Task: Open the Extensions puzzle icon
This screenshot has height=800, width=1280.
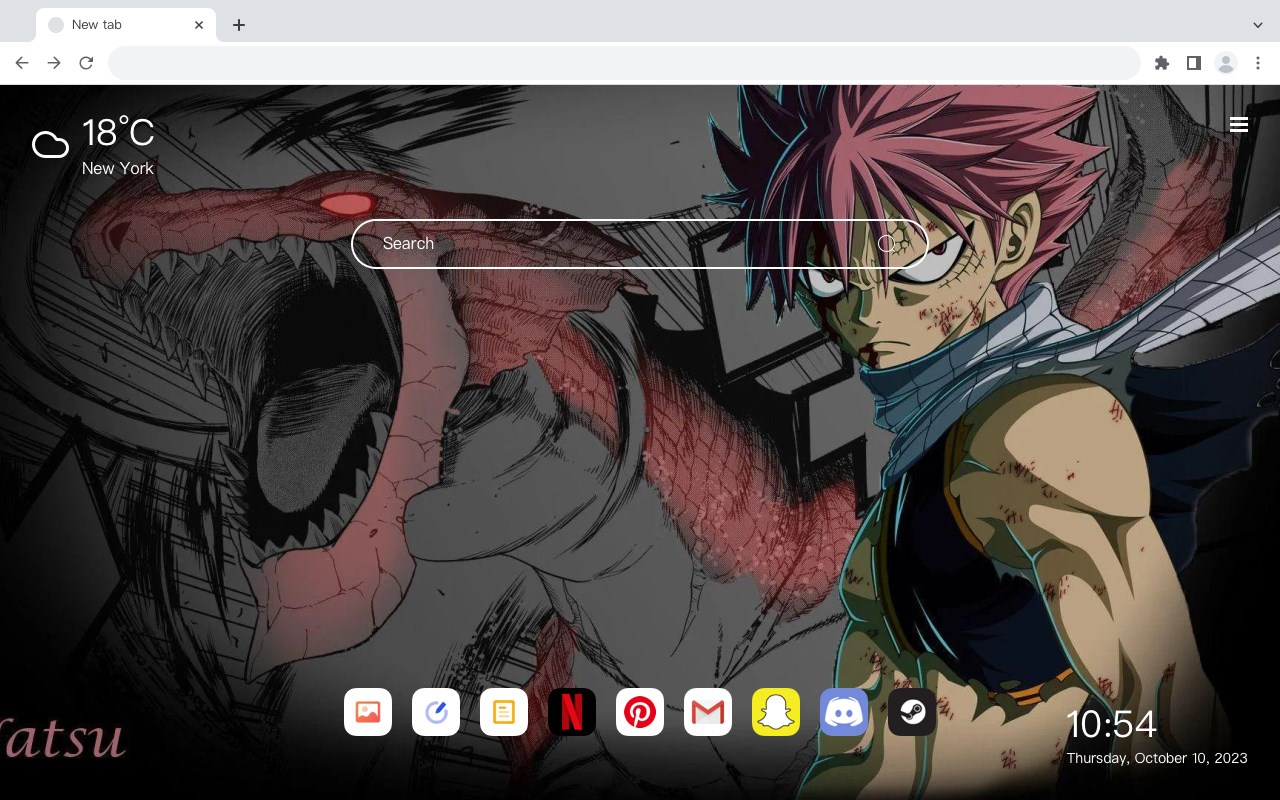Action: [x=1161, y=63]
